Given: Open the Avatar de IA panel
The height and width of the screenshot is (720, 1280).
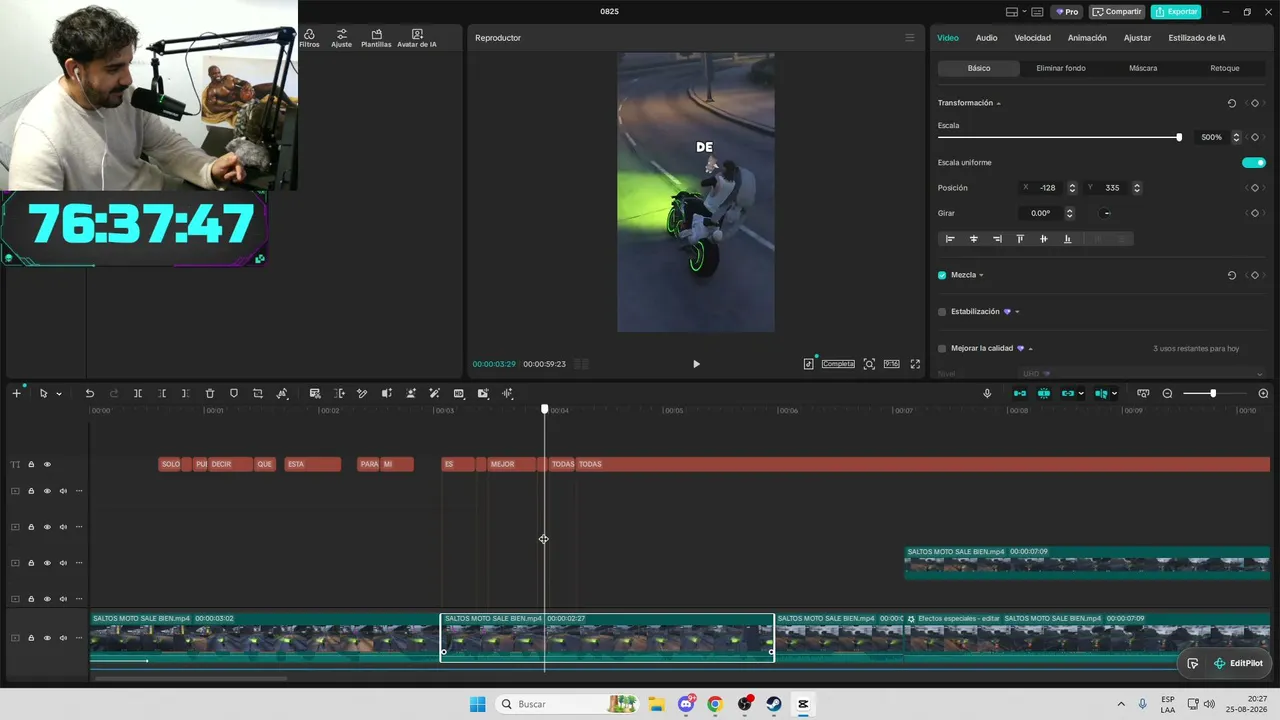Looking at the screenshot, I should pyautogui.click(x=416, y=38).
